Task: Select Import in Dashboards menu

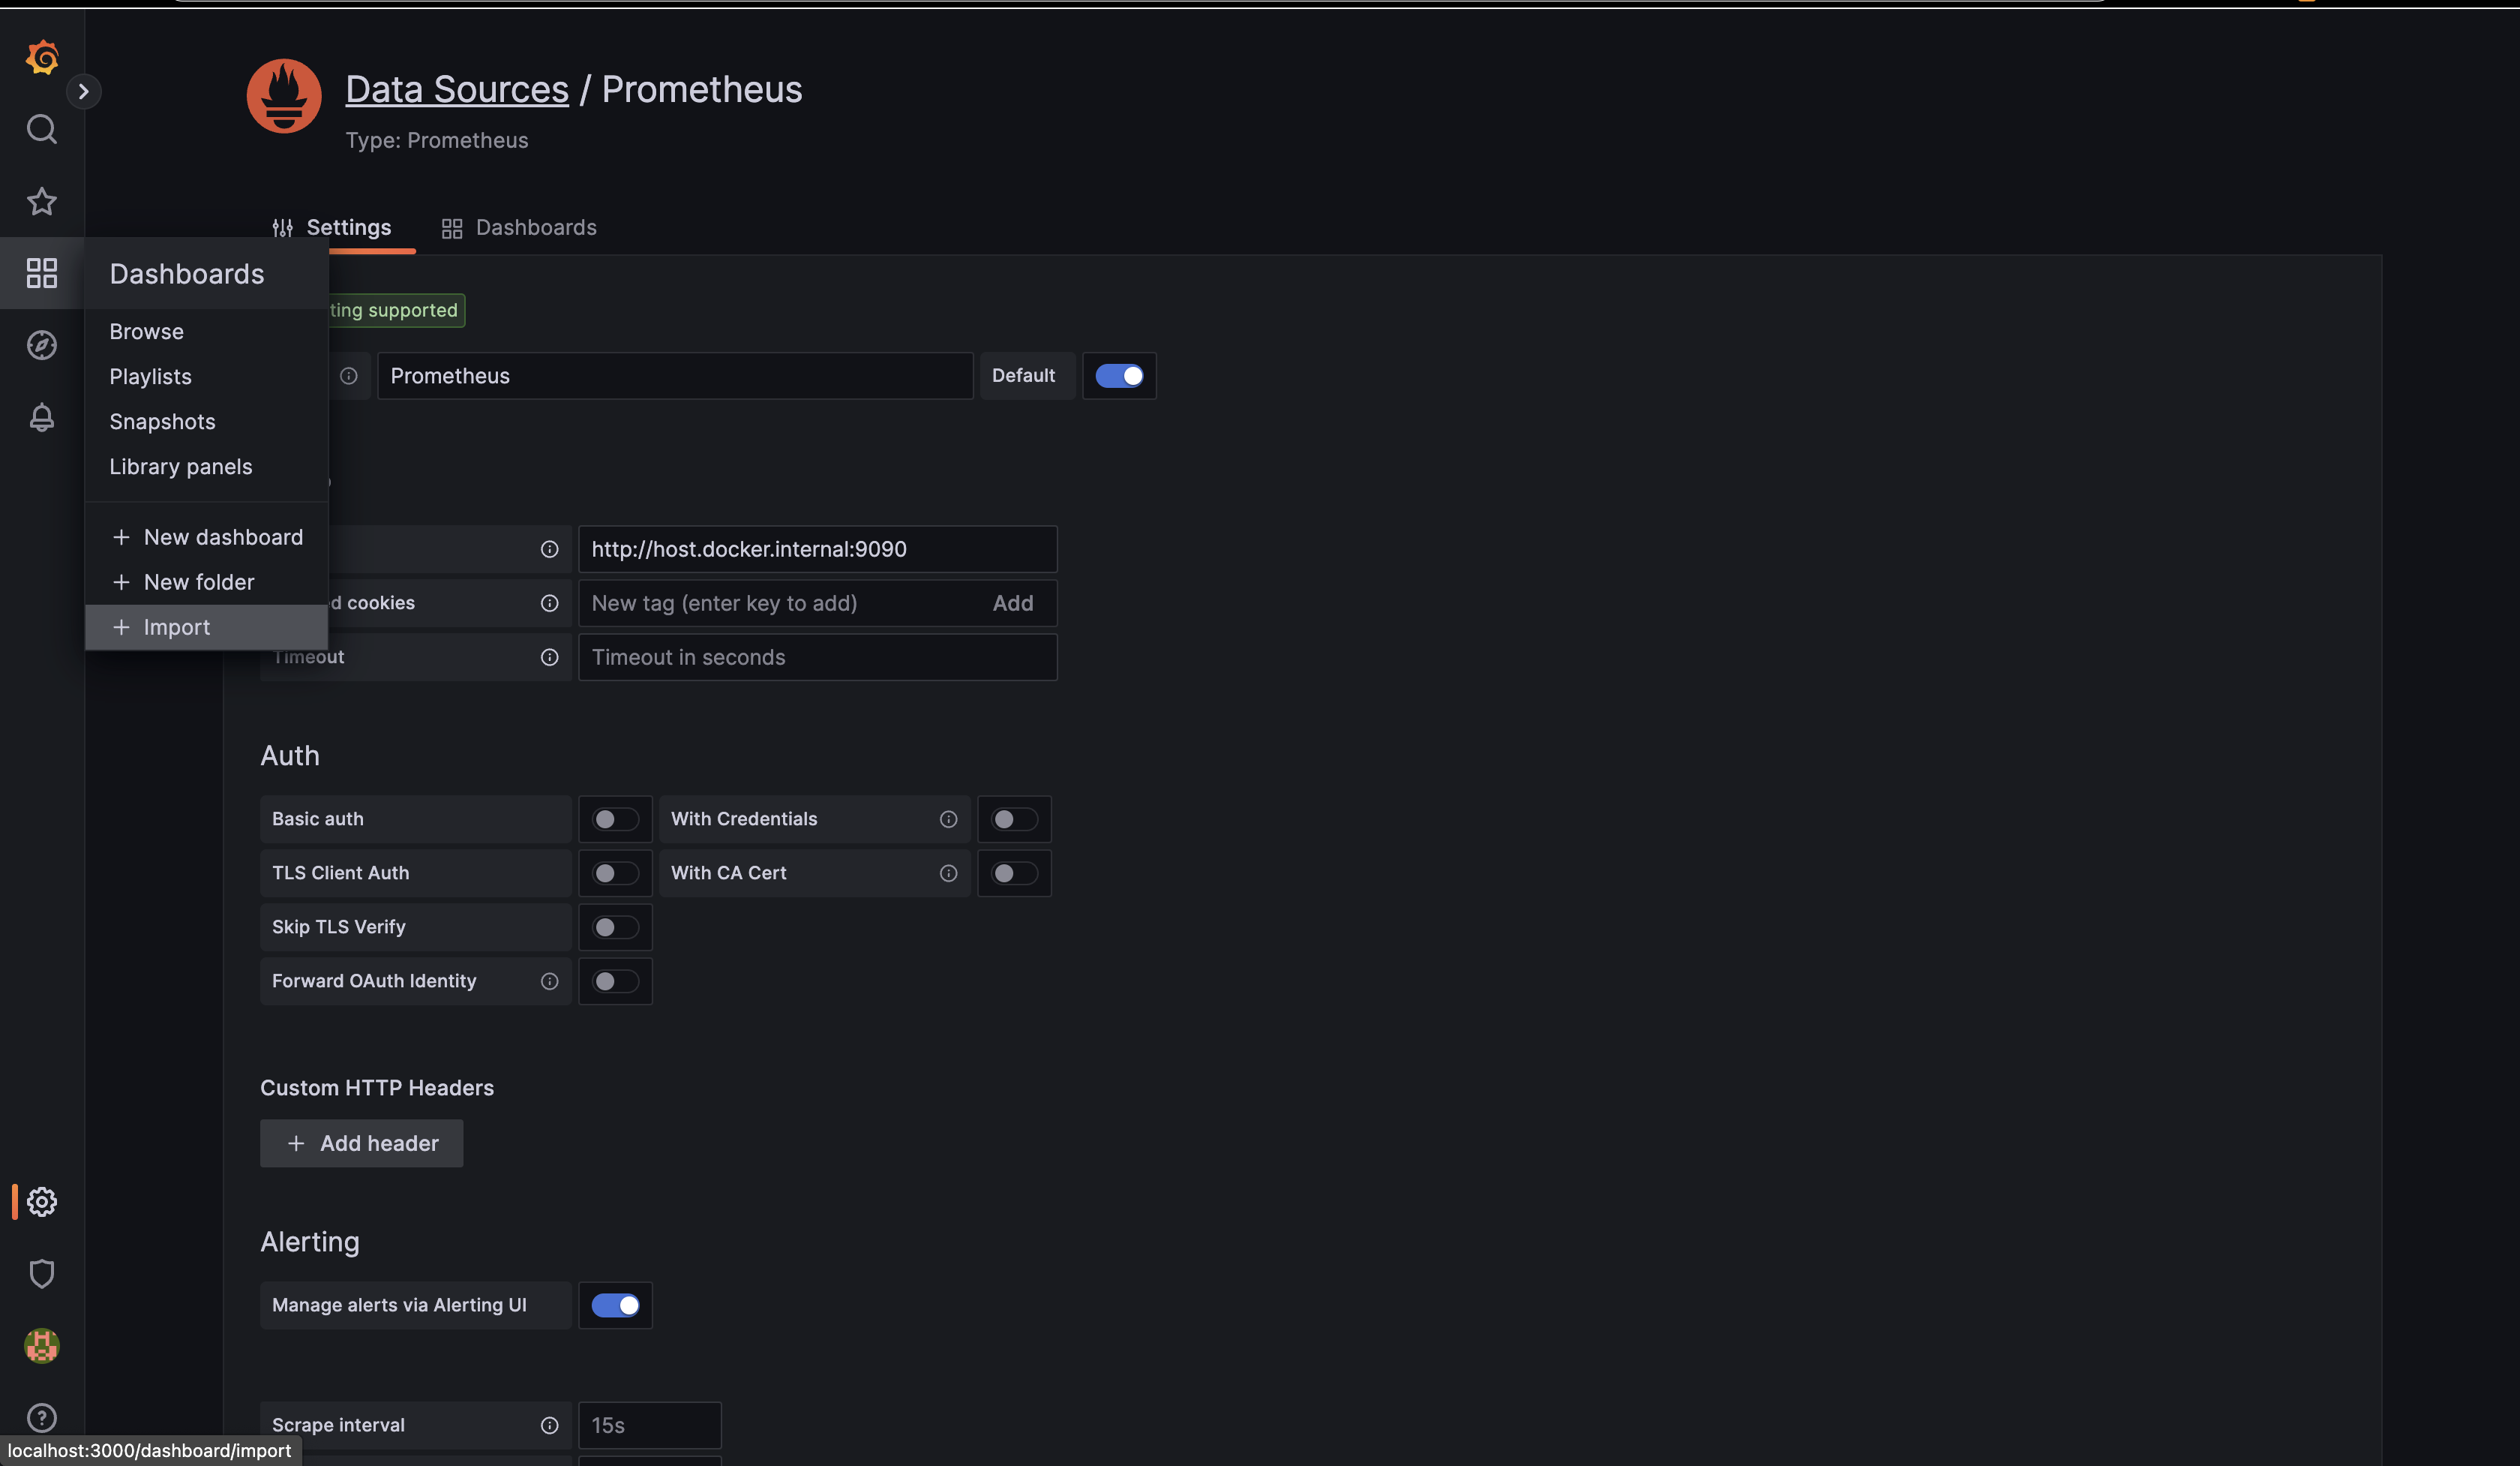Action: tap(176, 627)
